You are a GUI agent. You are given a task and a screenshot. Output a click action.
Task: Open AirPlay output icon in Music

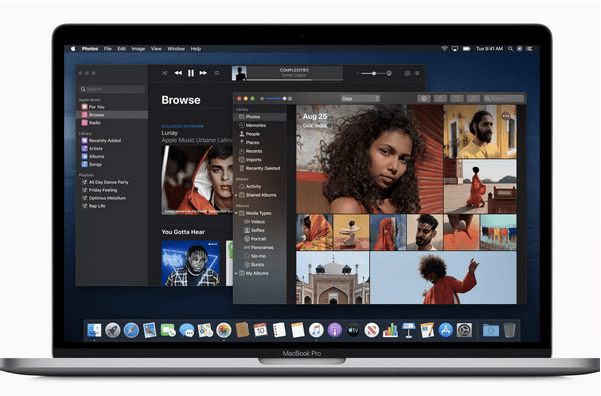(389, 73)
